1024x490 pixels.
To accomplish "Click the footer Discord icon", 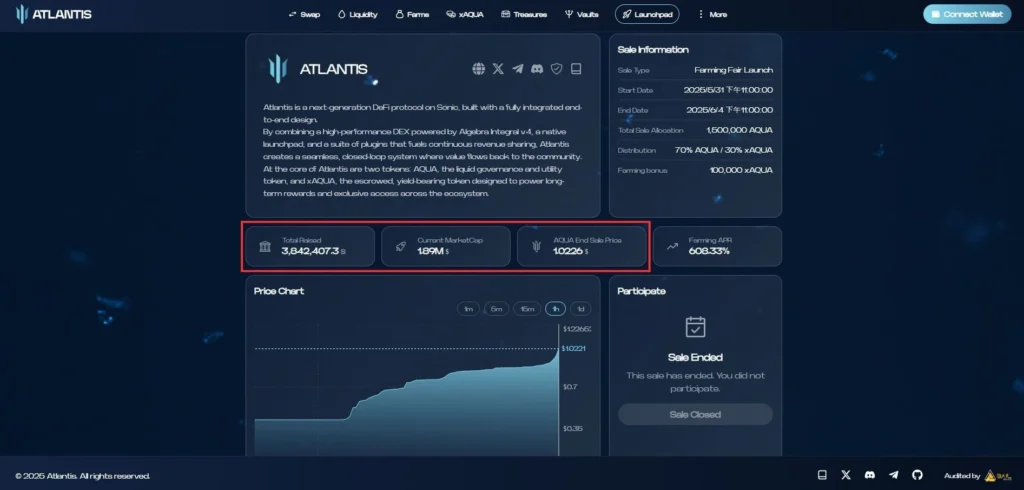I will [x=870, y=475].
